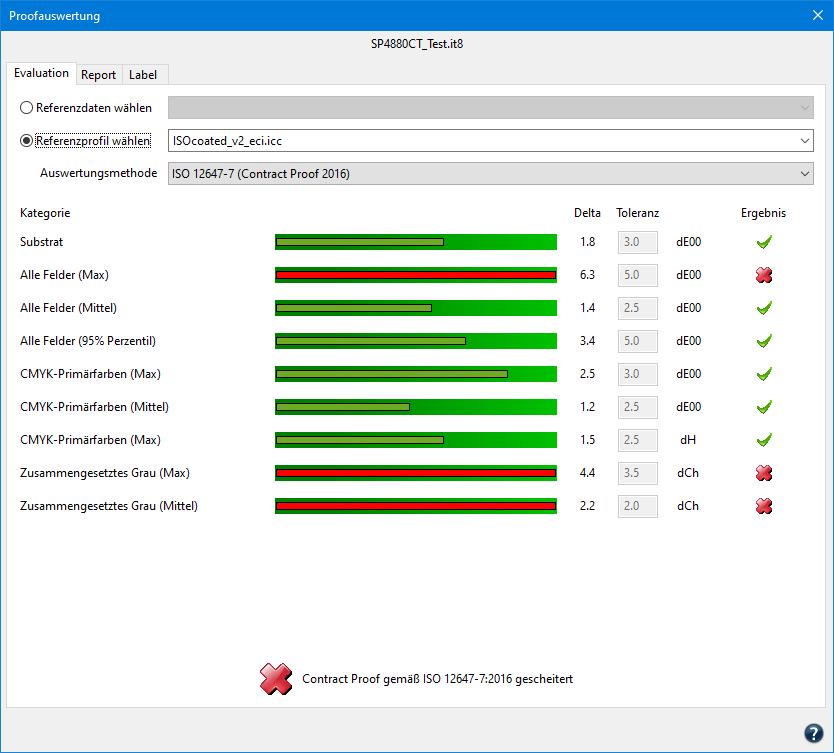
Task: Click the help question mark icon
Action: click(x=813, y=732)
